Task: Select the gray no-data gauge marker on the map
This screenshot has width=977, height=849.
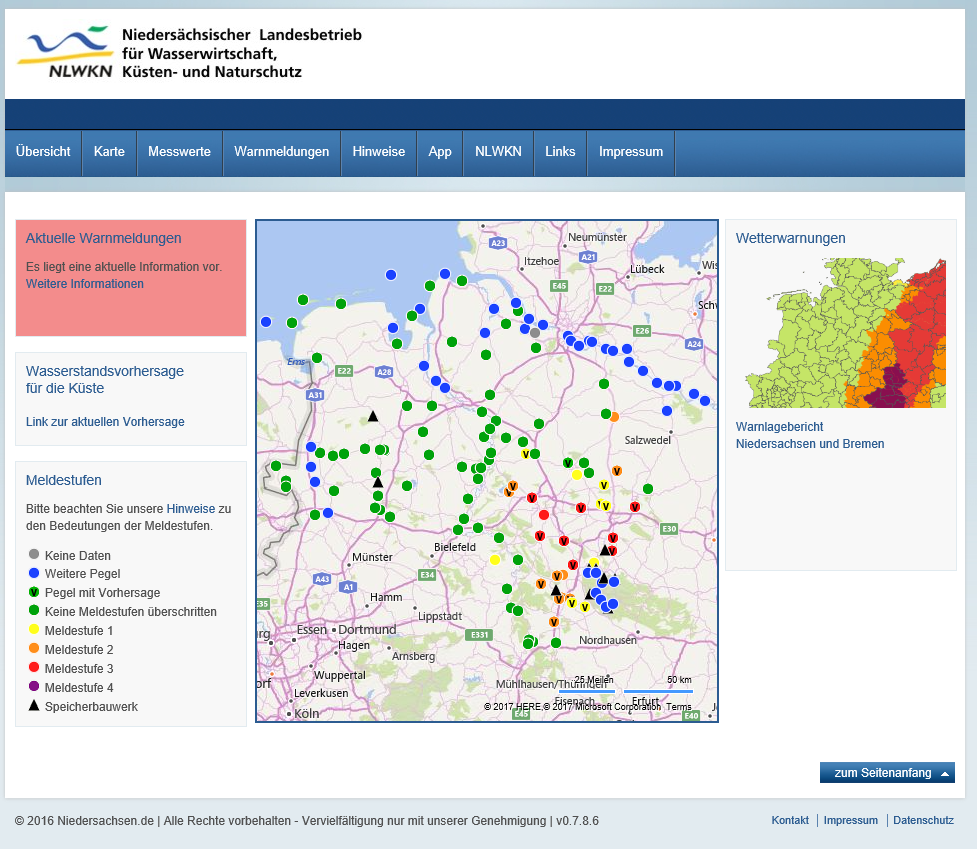Action: [535, 333]
